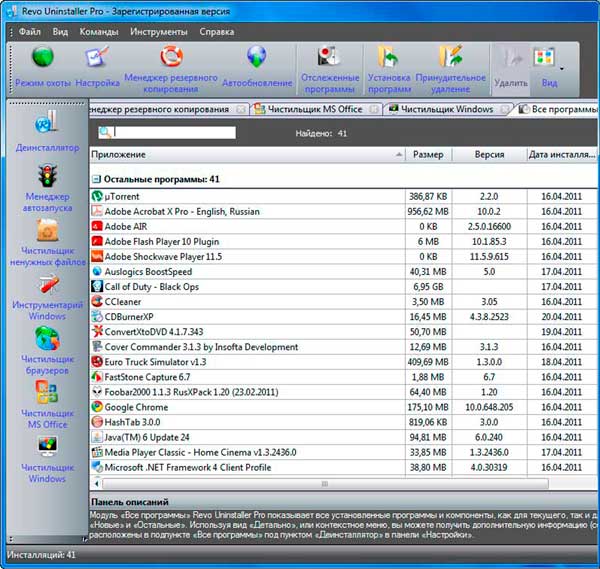Close the Чистильщик Windows tab
Viewport: 600px width, 569px height.
pos(505,109)
